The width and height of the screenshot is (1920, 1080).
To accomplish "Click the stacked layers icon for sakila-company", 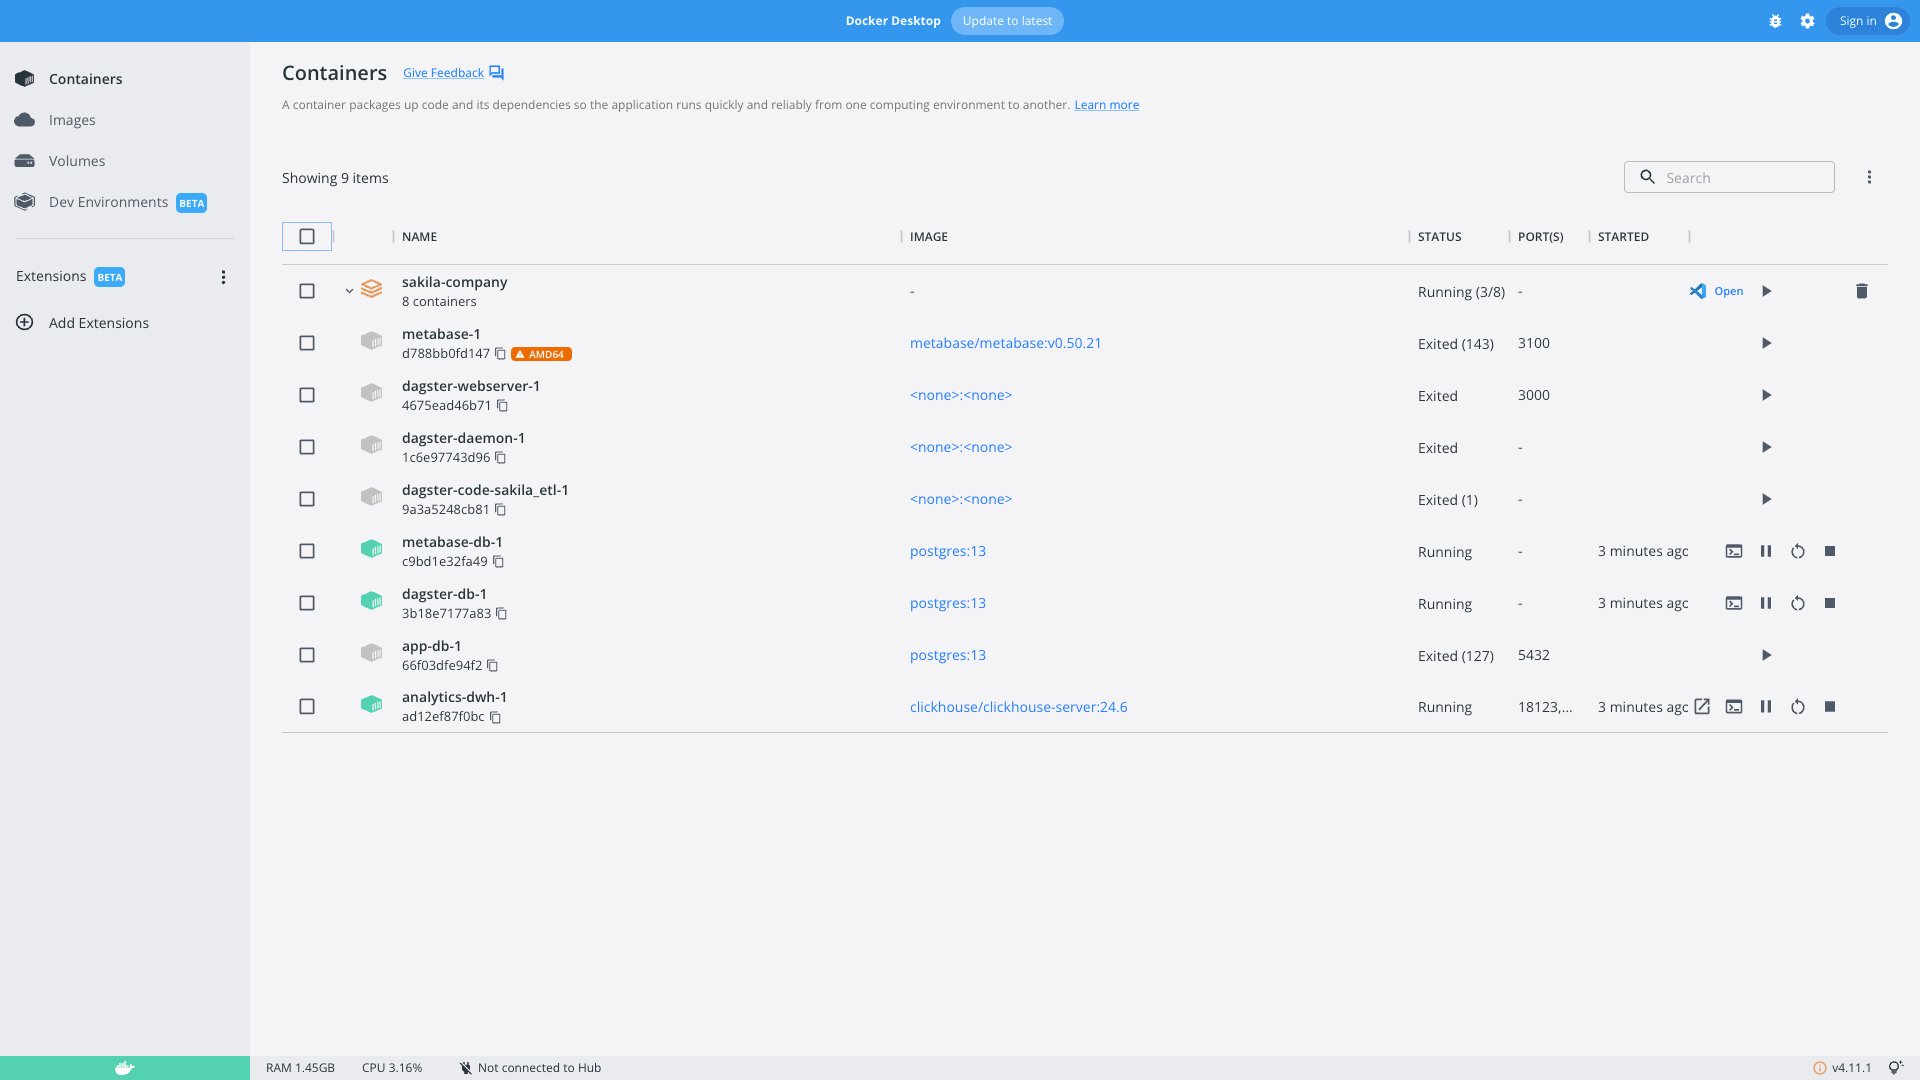I will 373,290.
